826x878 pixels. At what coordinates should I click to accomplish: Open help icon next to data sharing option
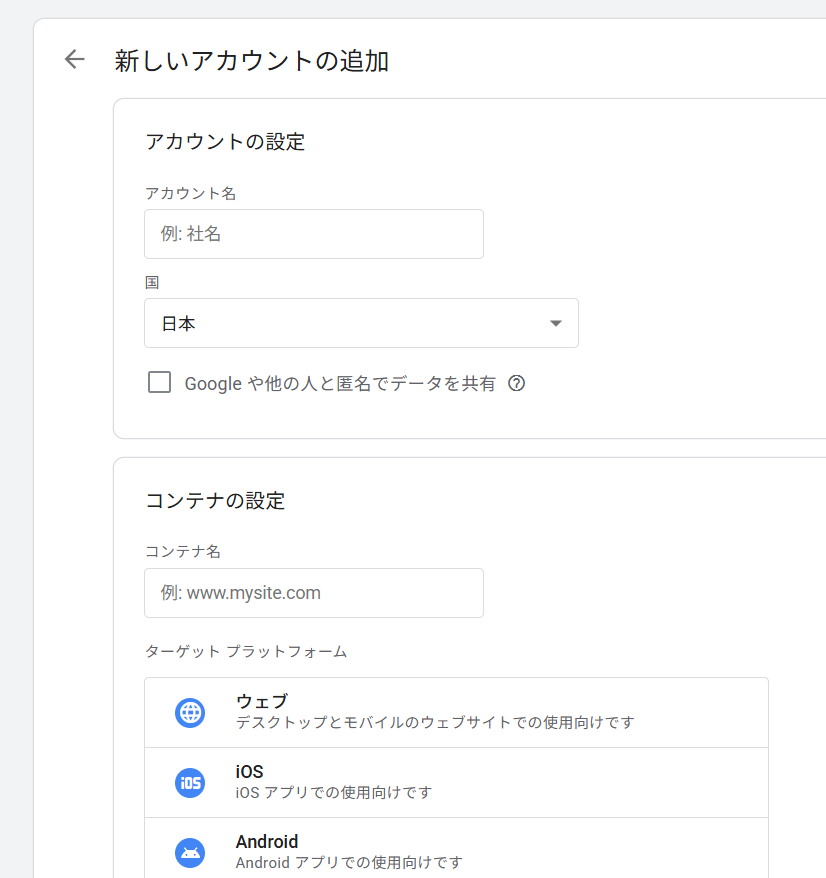[x=516, y=384]
